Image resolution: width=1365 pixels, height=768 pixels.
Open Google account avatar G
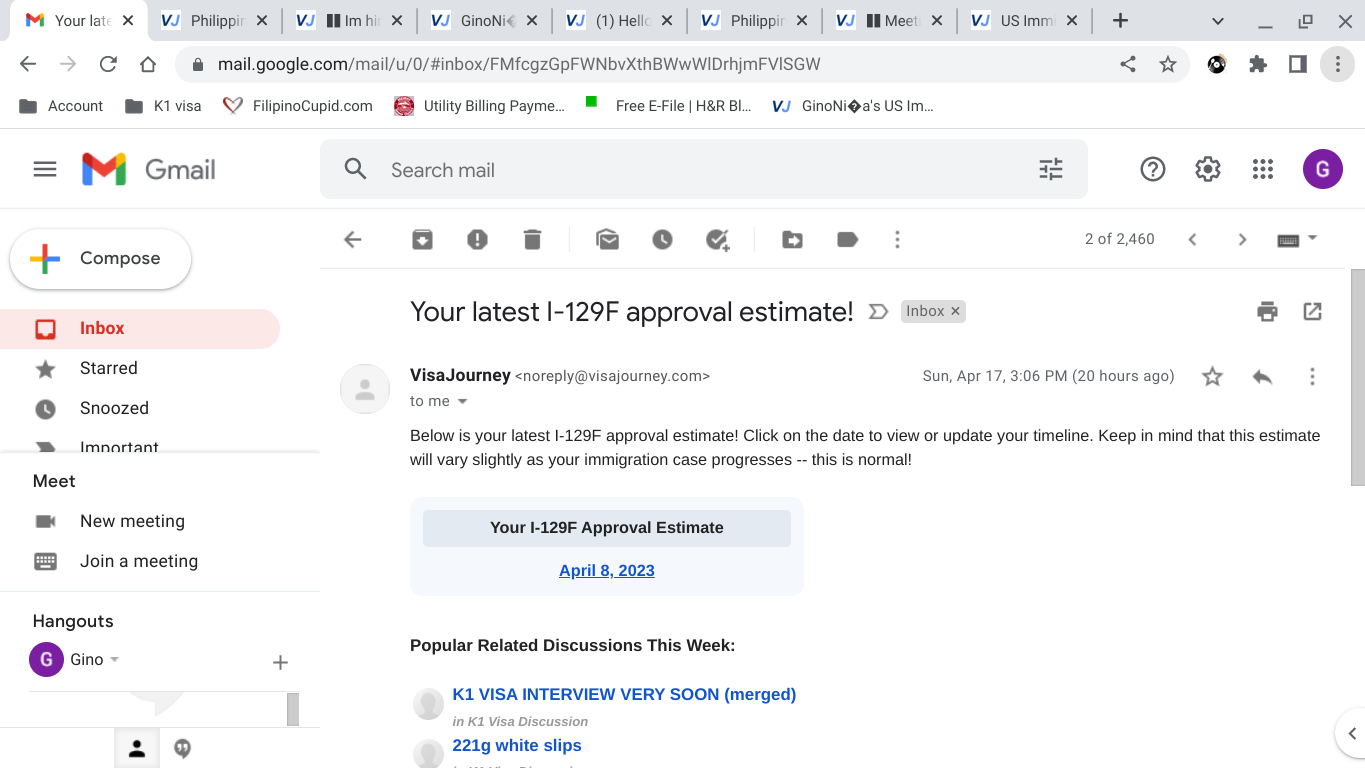(1323, 170)
